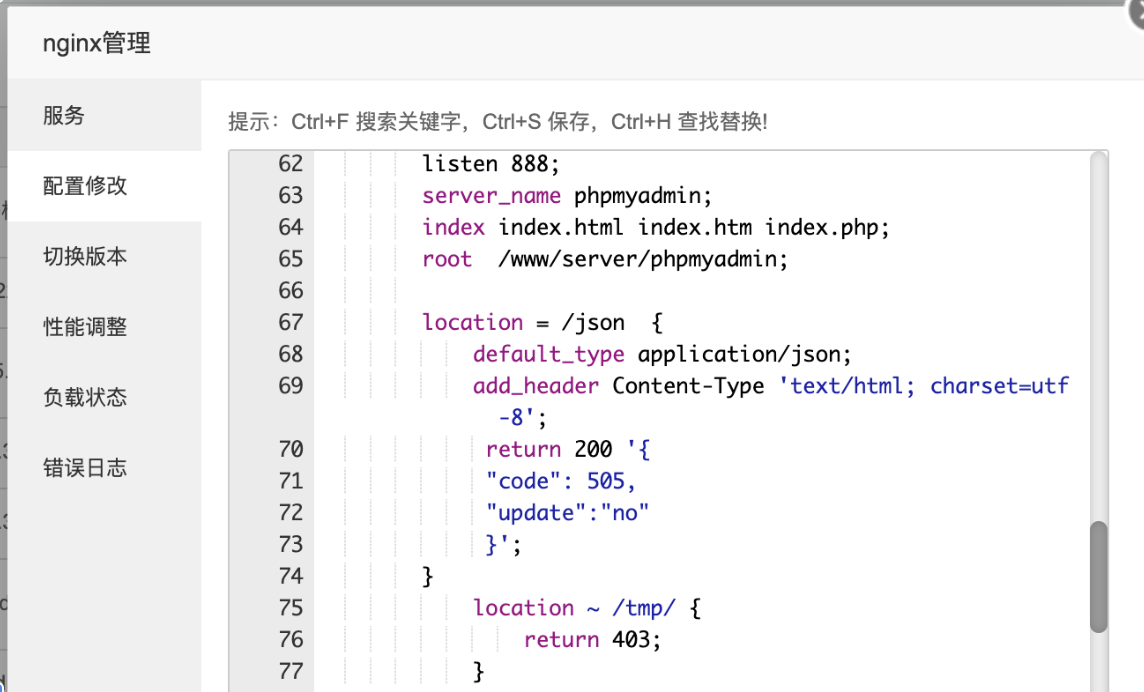View the 错误日志 tab

click(104, 468)
